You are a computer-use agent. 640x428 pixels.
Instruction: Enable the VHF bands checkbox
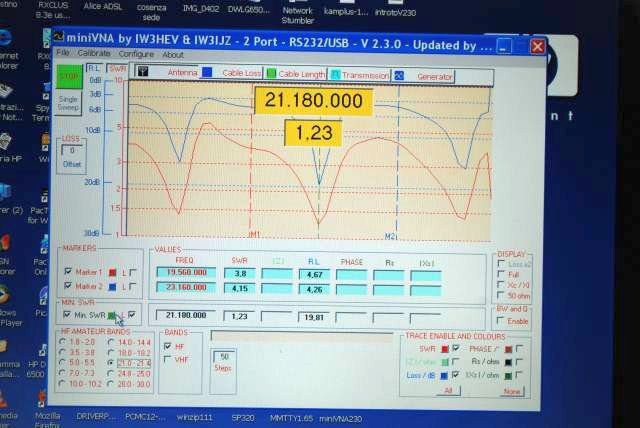tap(167, 359)
